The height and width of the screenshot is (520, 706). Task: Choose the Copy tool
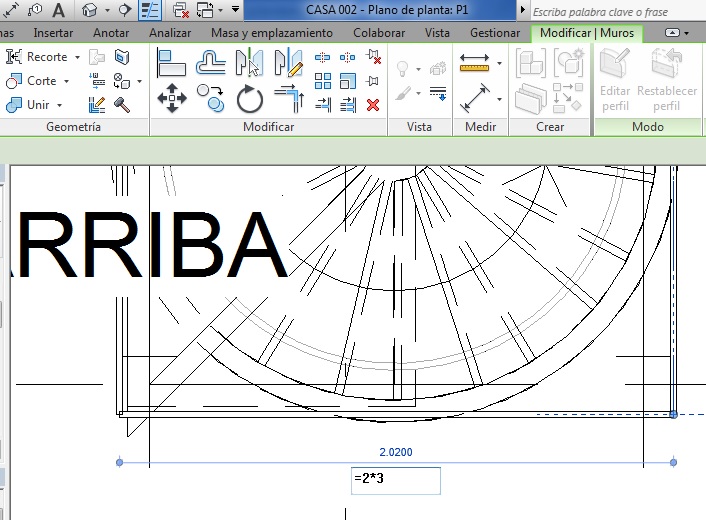[x=210, y=97]
